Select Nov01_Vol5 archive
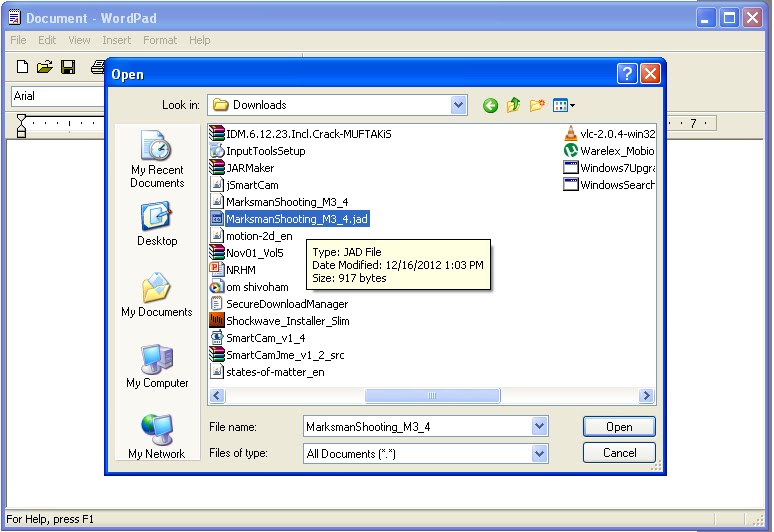The width and height of the screenshot is (774, 532). 247,253
